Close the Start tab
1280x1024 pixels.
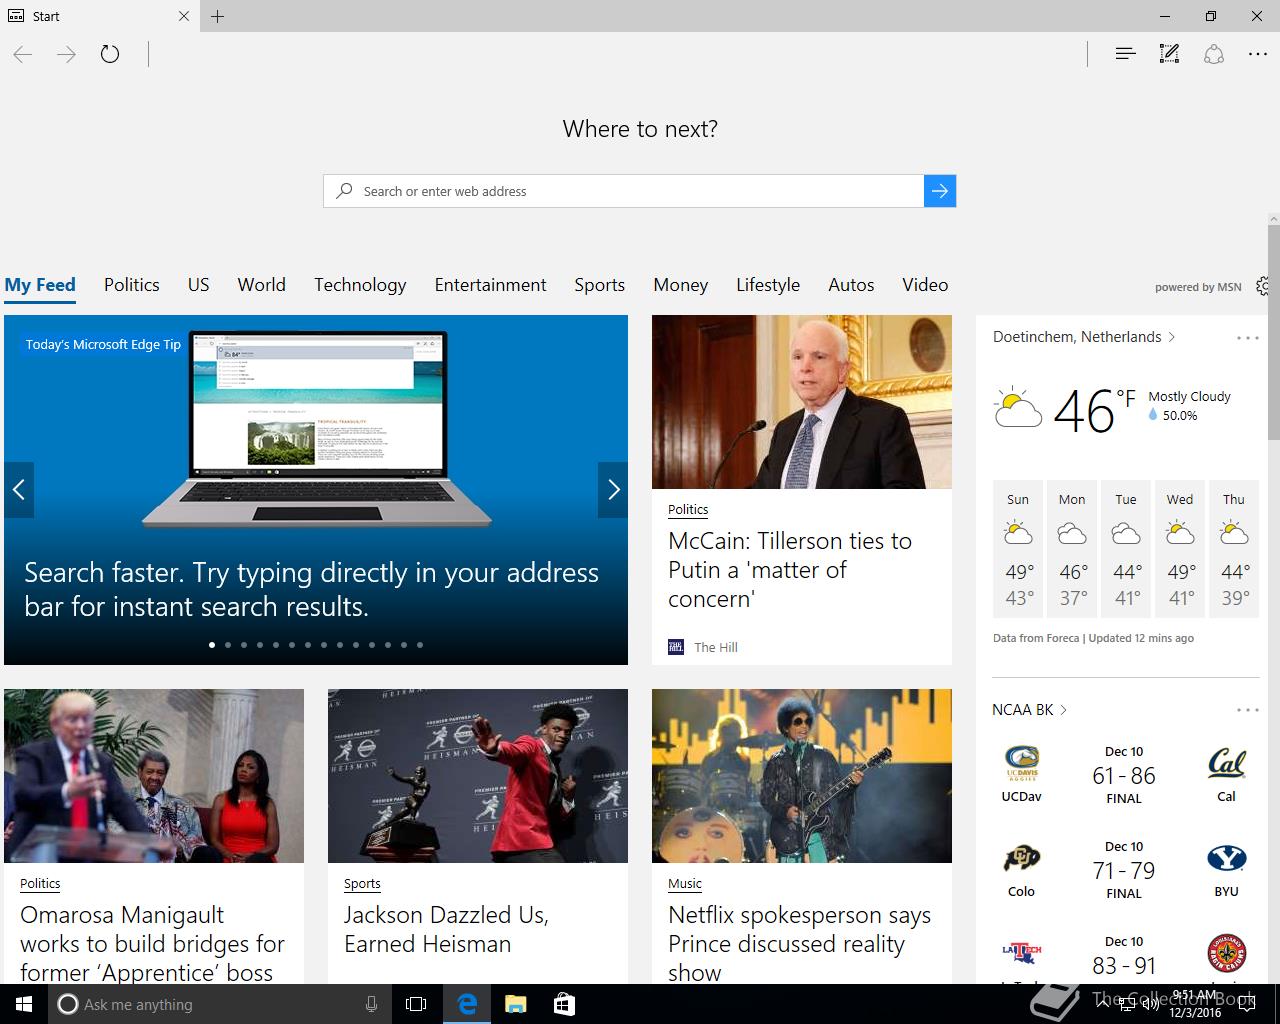(183, 16)
